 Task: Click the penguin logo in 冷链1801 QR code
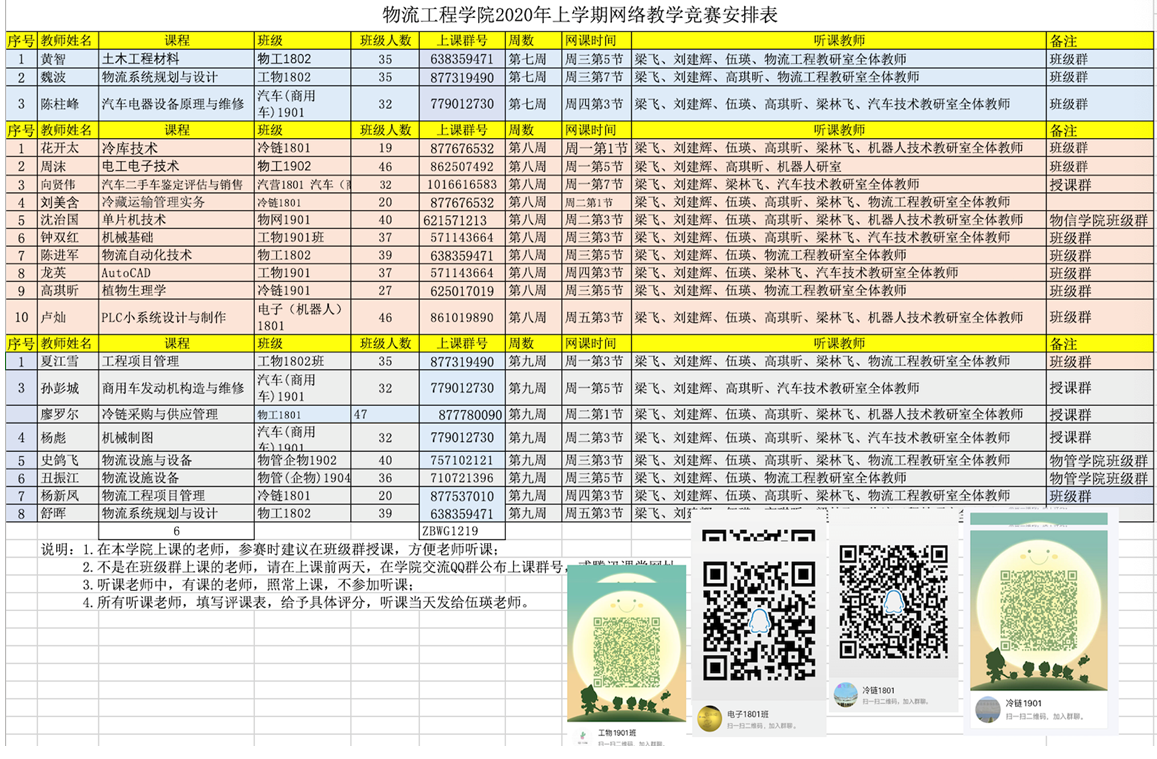891,598
